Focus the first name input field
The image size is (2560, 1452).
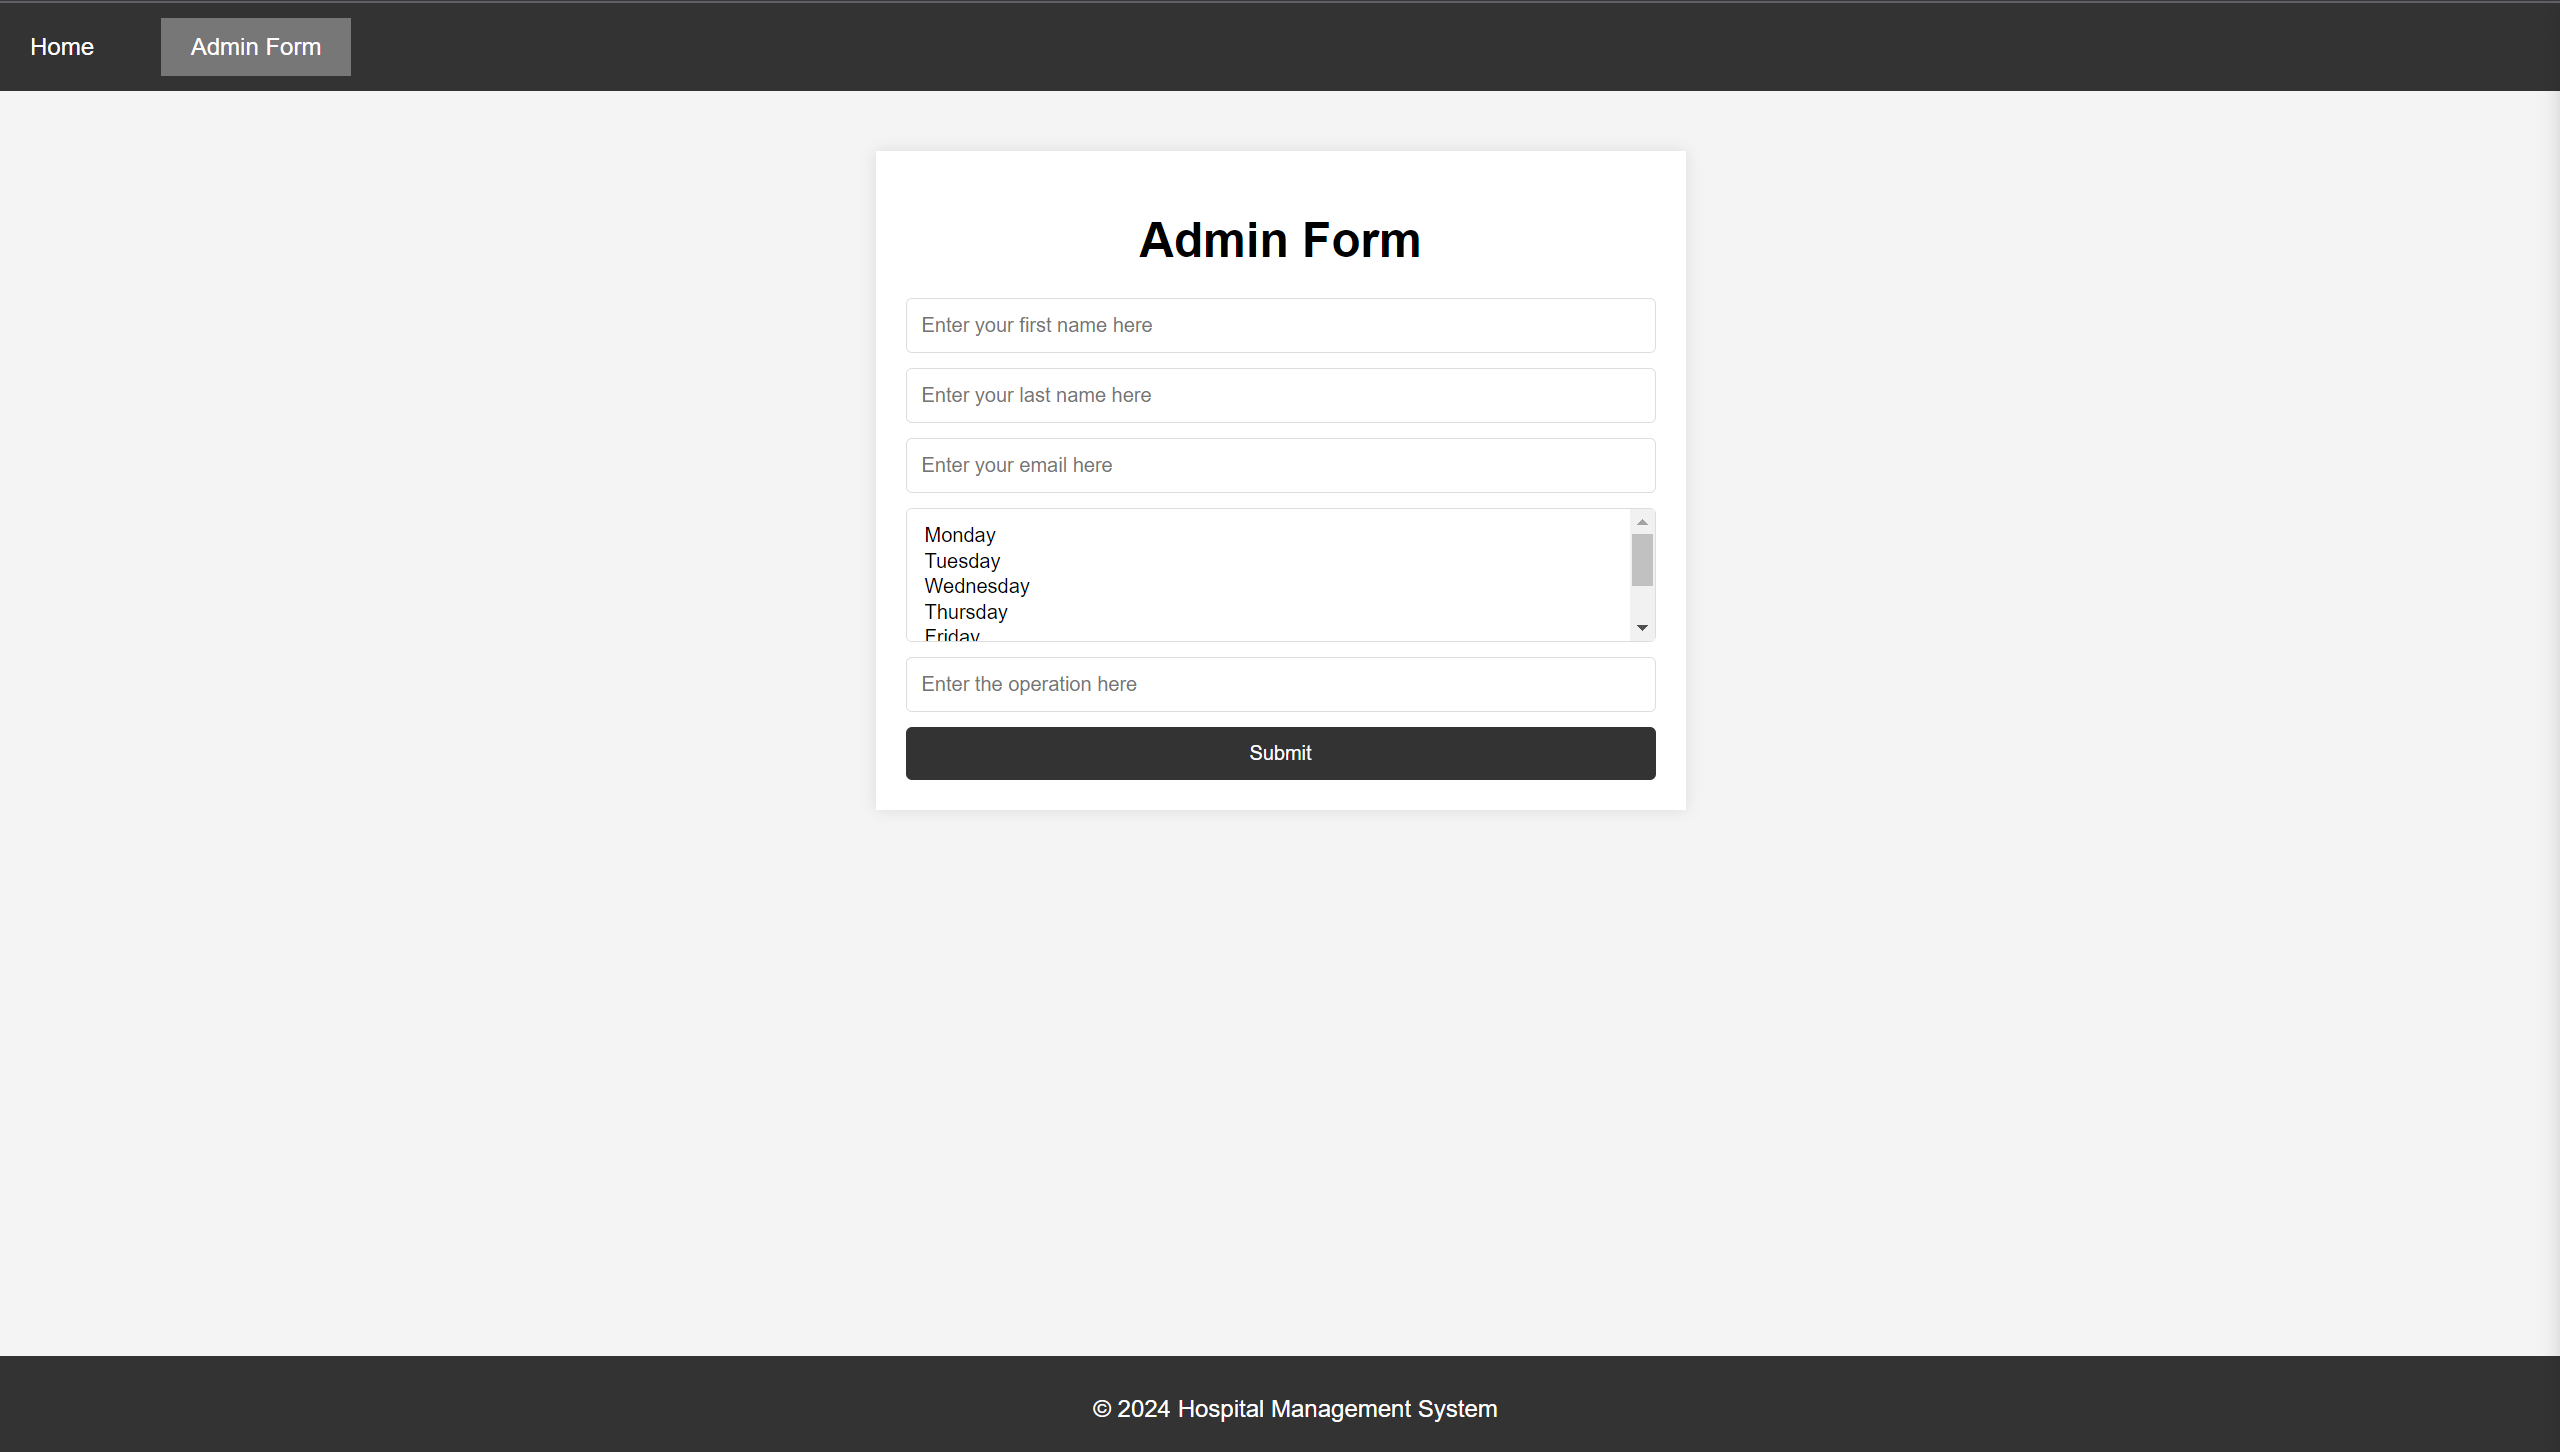click(x=1280, y=325)
